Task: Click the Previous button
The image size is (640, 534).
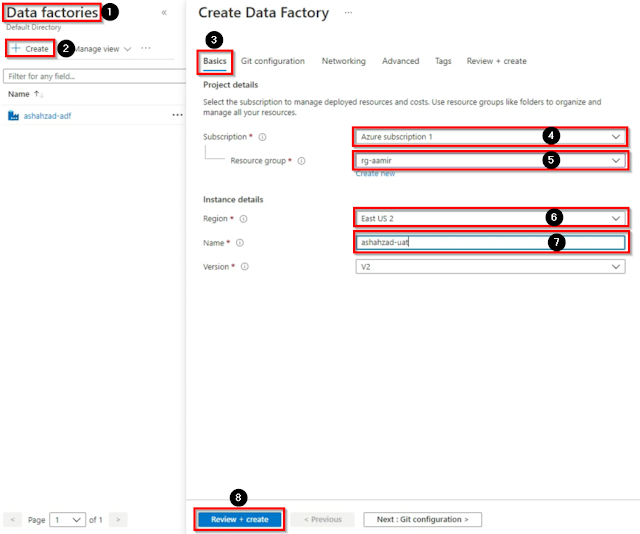Action: [323, 519]
